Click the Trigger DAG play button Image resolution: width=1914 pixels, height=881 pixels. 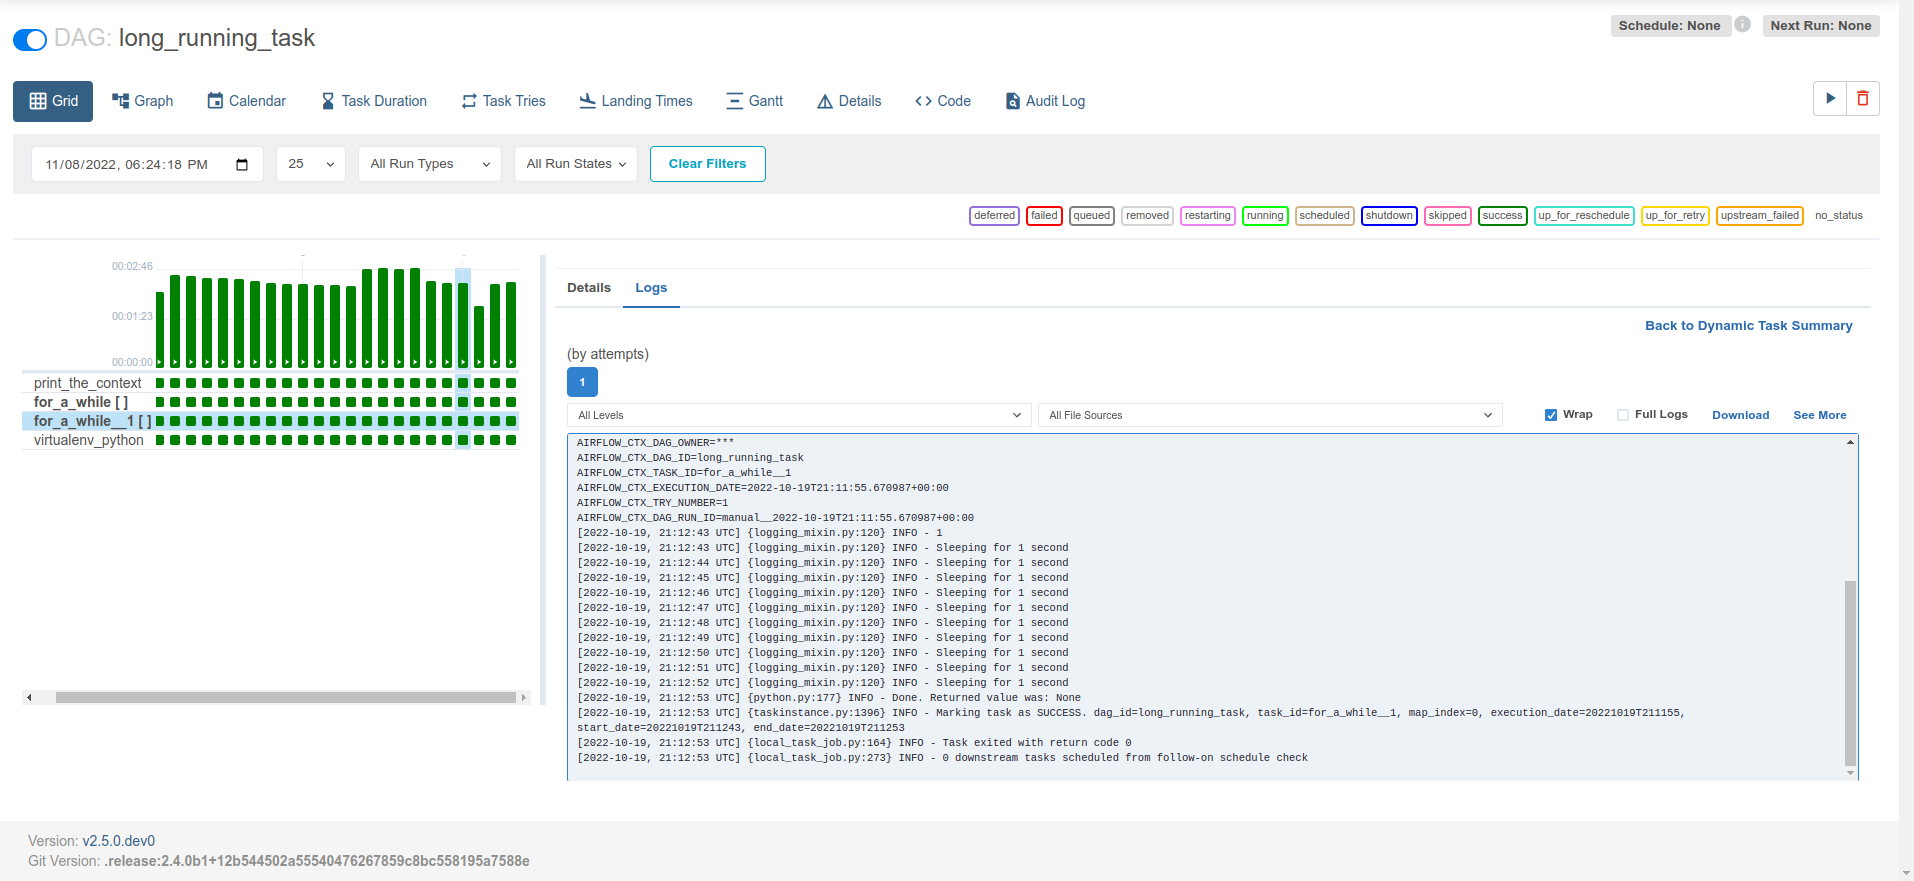(x=1829, y=99)
